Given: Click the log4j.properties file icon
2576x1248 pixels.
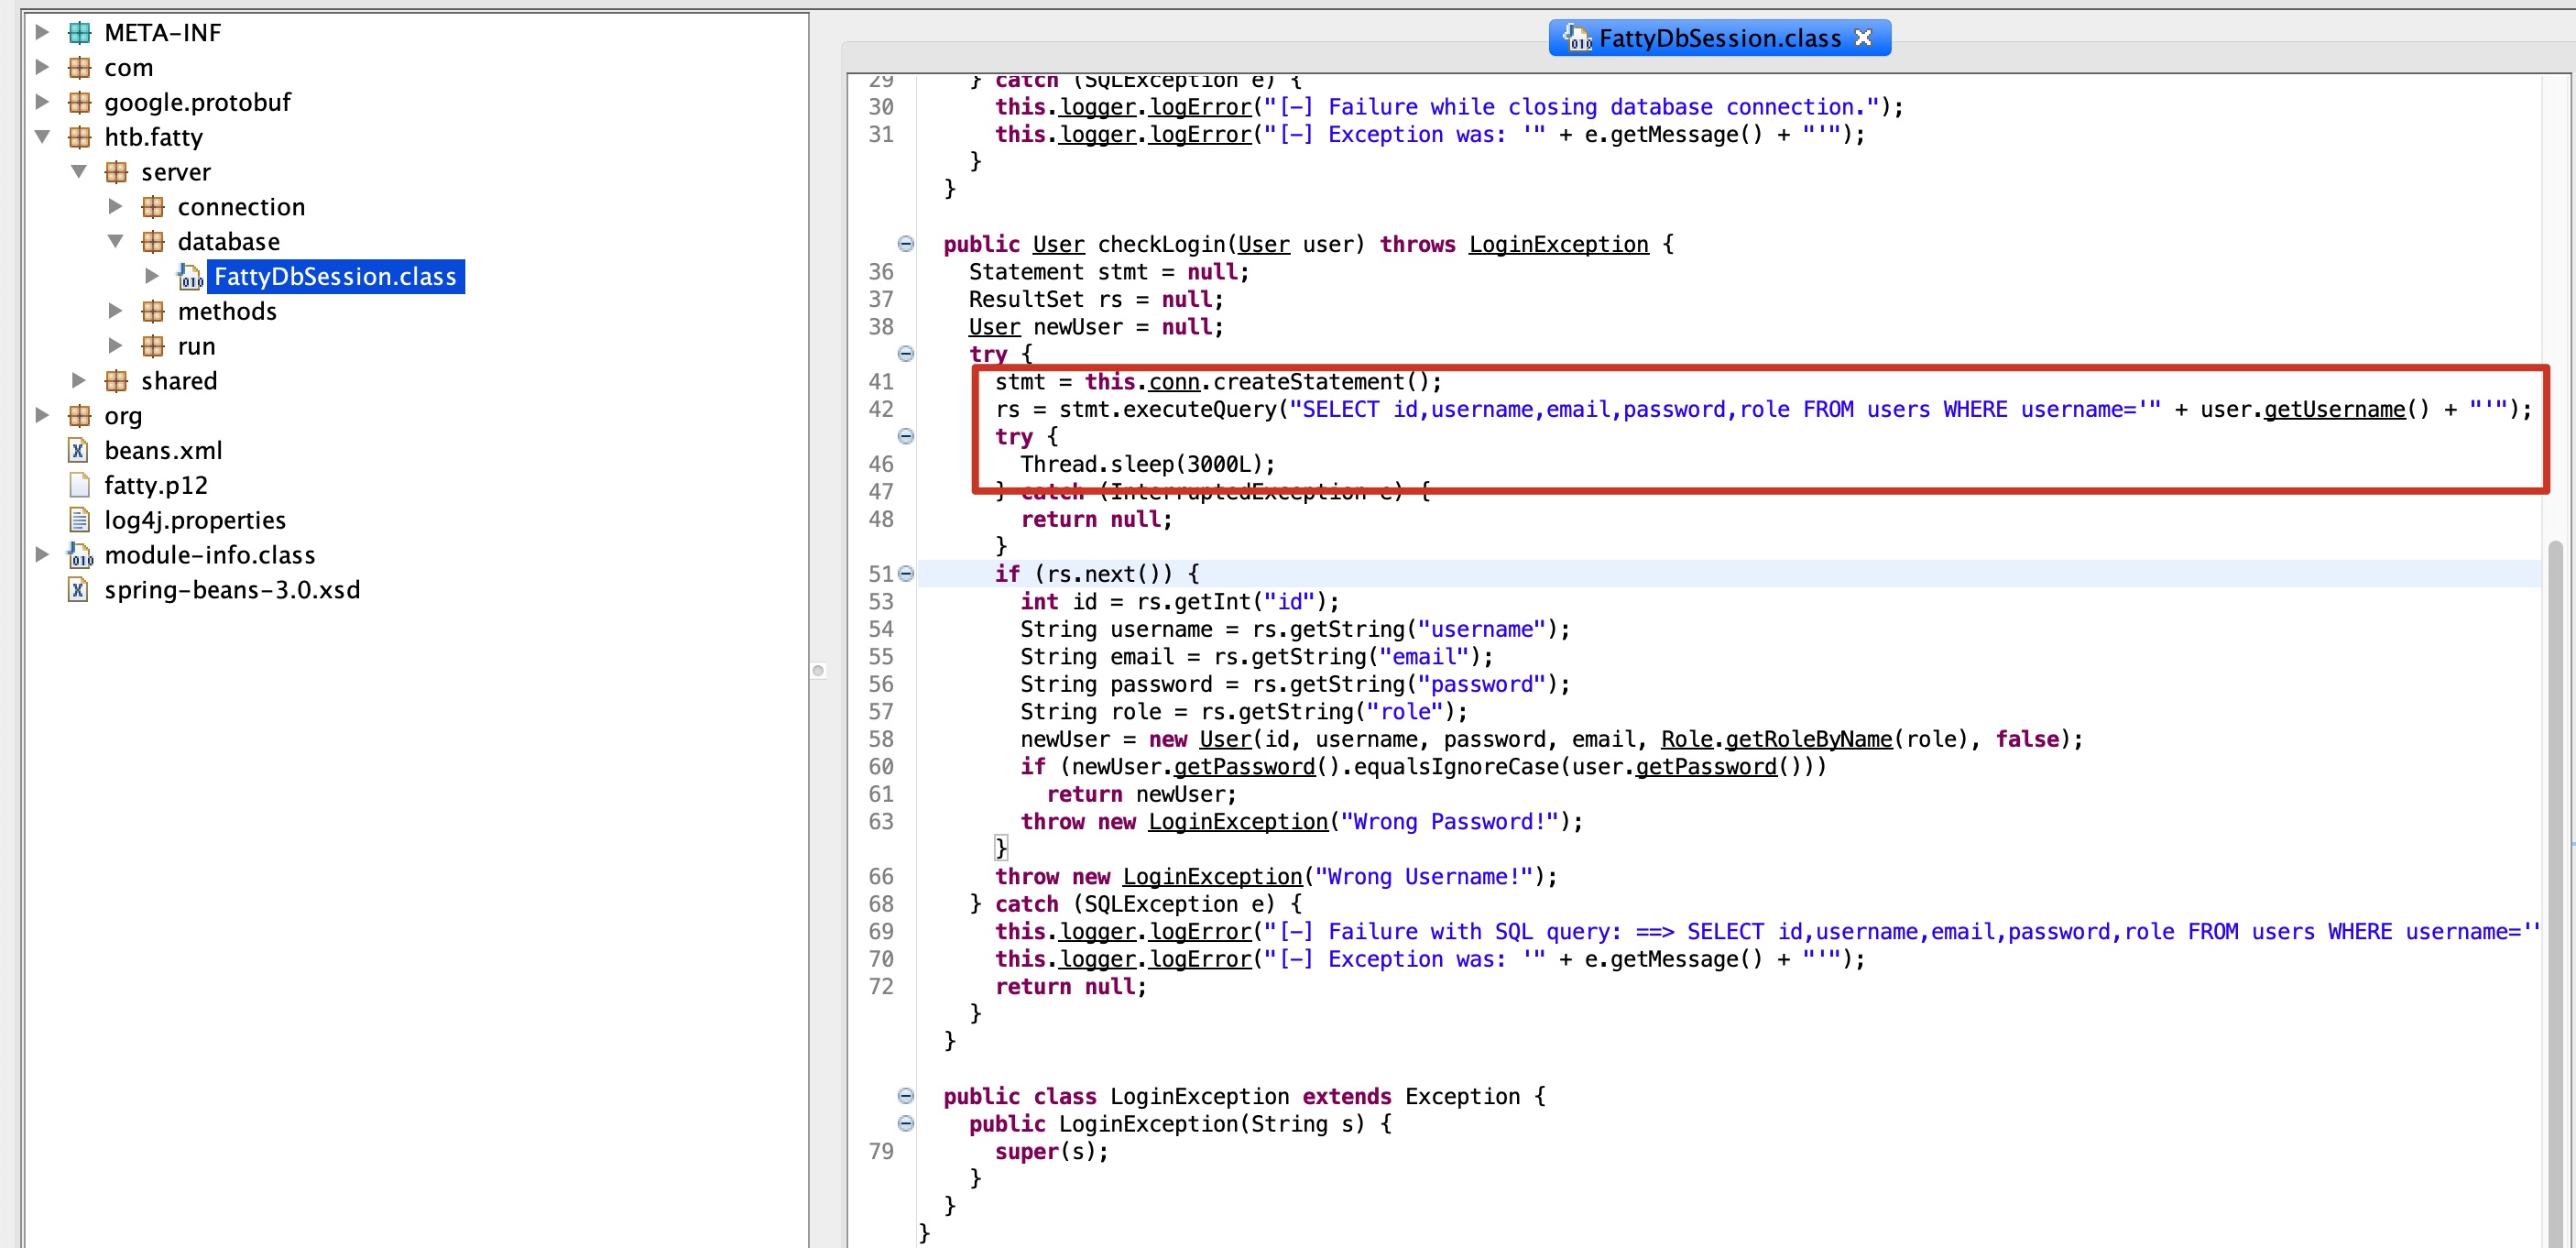Looking at the screenshot, I should point(78,521).
